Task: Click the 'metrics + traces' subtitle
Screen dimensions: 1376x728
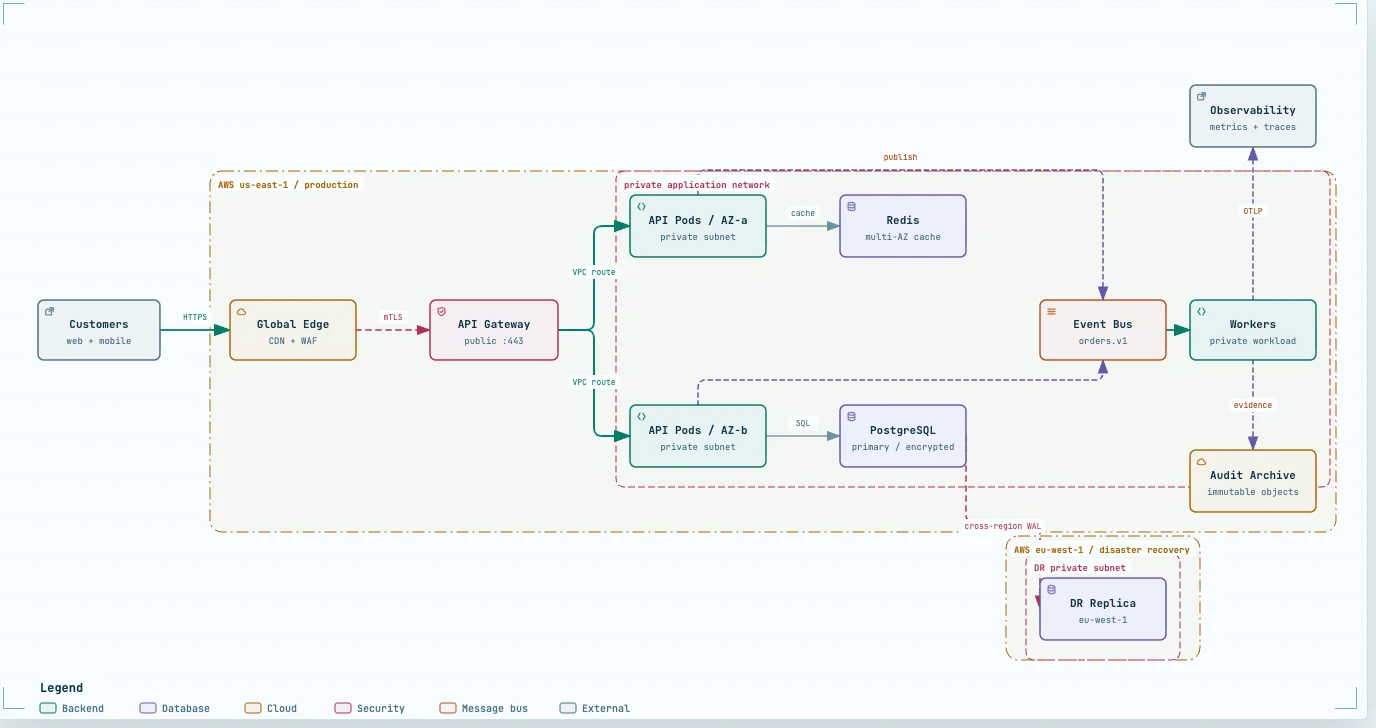Action: [1253, 127]
